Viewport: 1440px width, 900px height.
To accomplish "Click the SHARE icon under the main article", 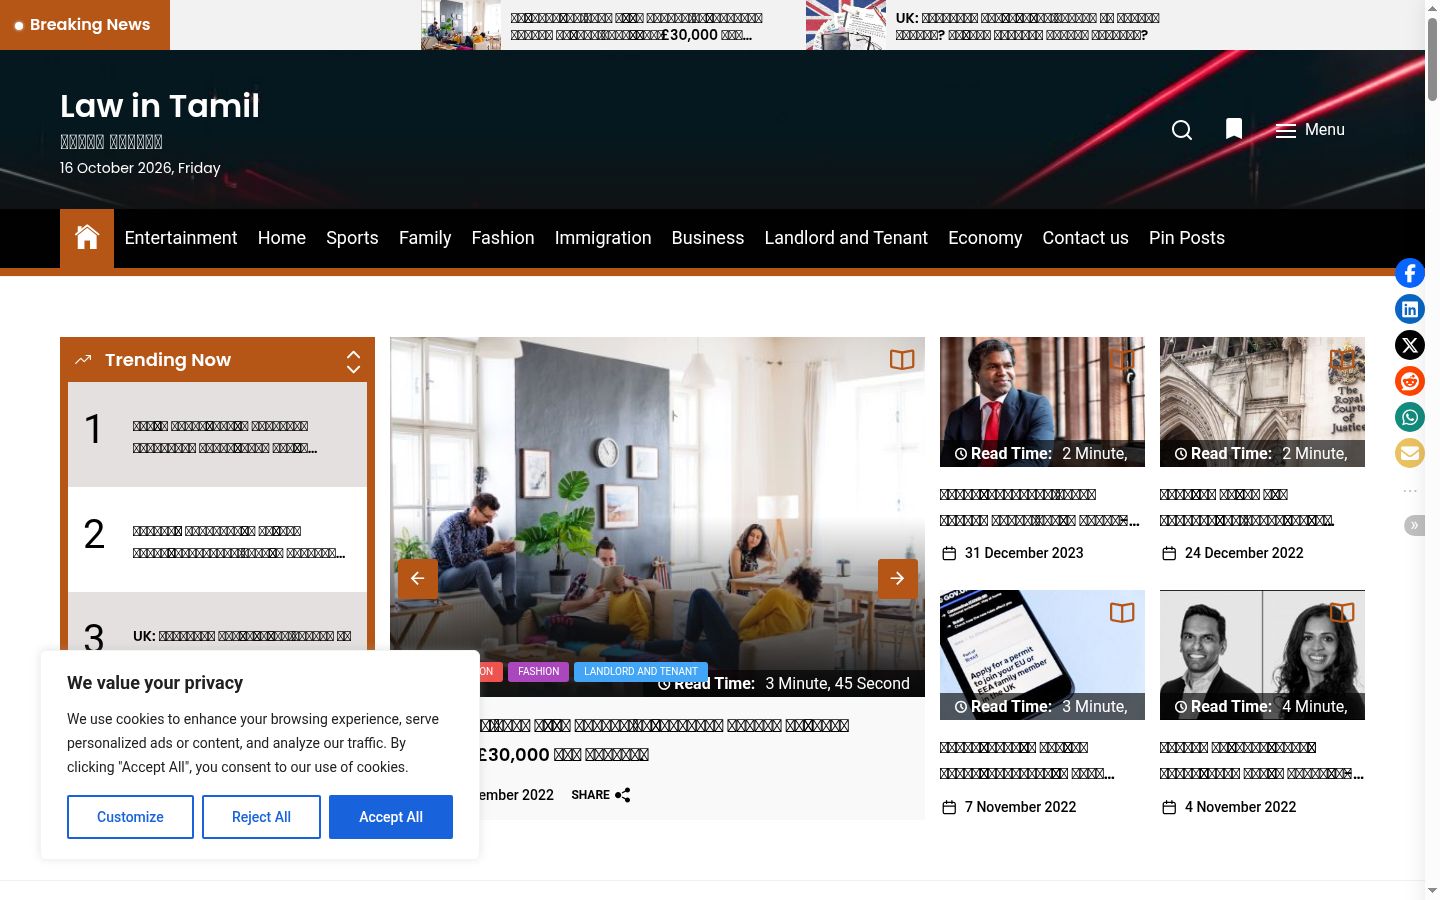I will (x=622, y=795).
